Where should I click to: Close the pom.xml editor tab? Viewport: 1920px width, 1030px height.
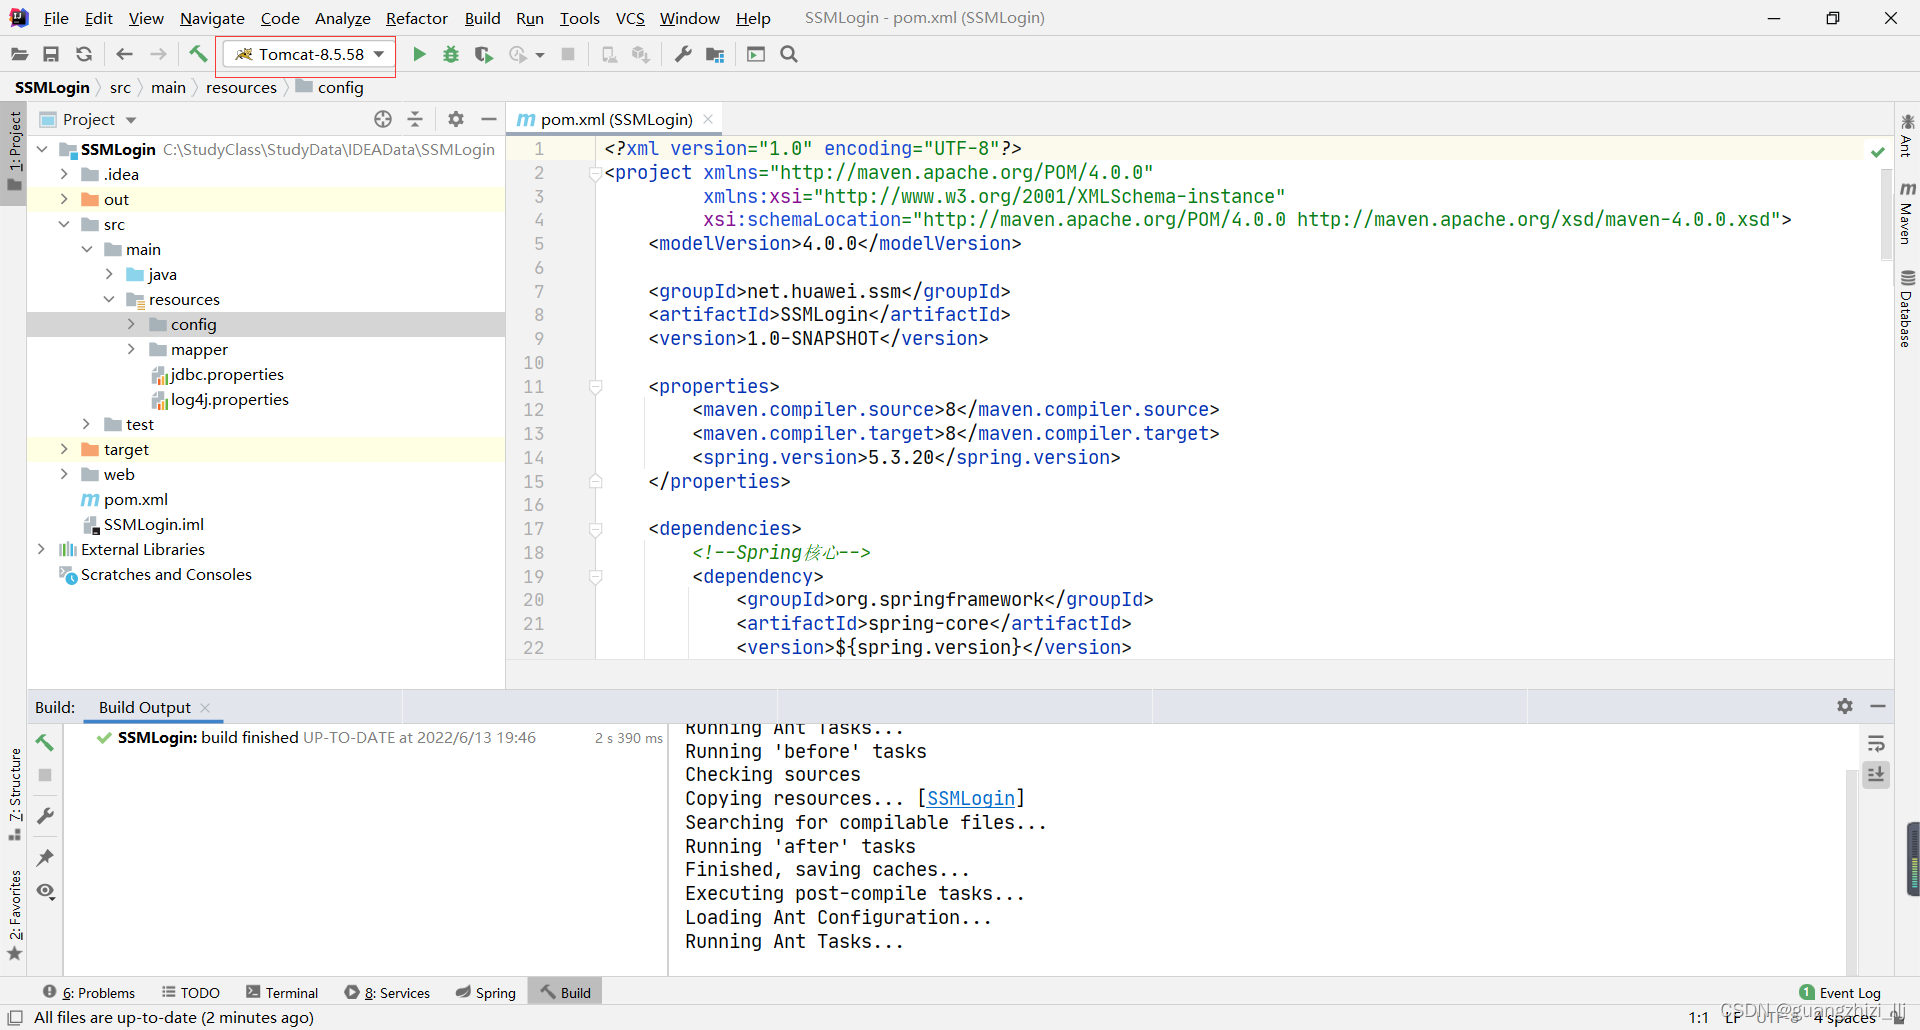point(708,119)
